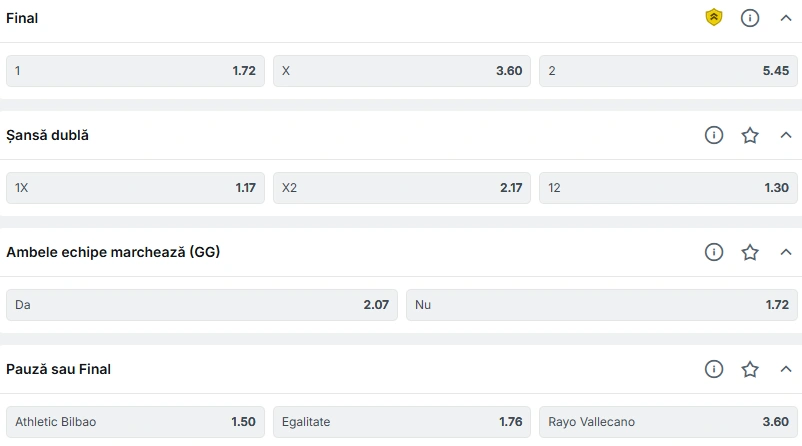Pick double chance 1X at 1.17
Screen dimensions: 802x446
point(135,188)
